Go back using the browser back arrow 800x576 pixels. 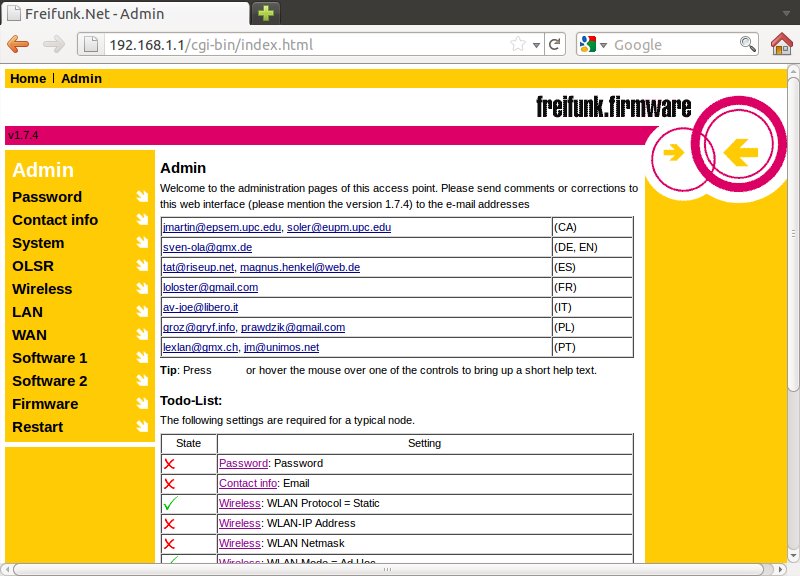(x=18, y=44)
